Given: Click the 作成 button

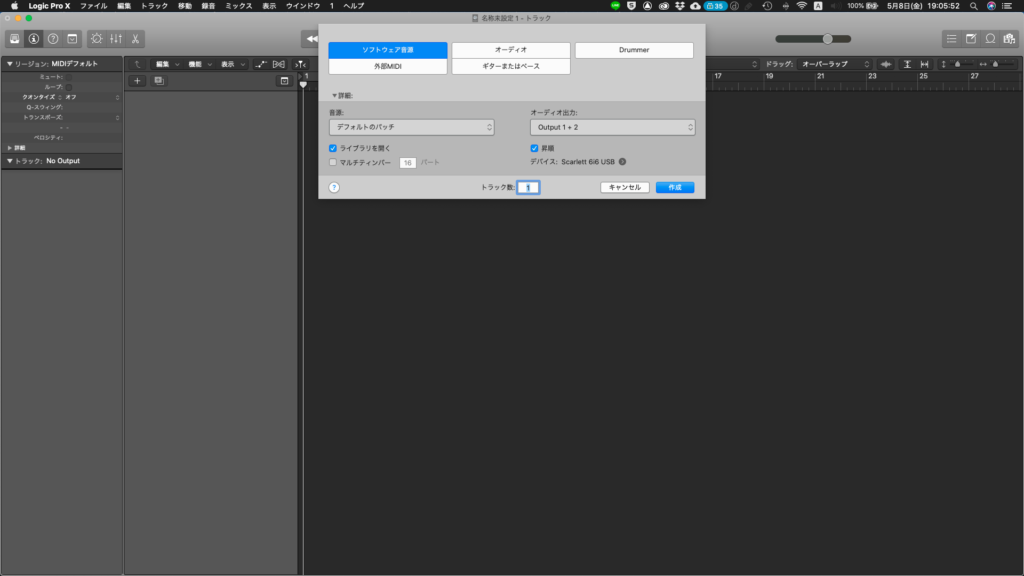Looking at the screenshot, I should click(675, 187).
